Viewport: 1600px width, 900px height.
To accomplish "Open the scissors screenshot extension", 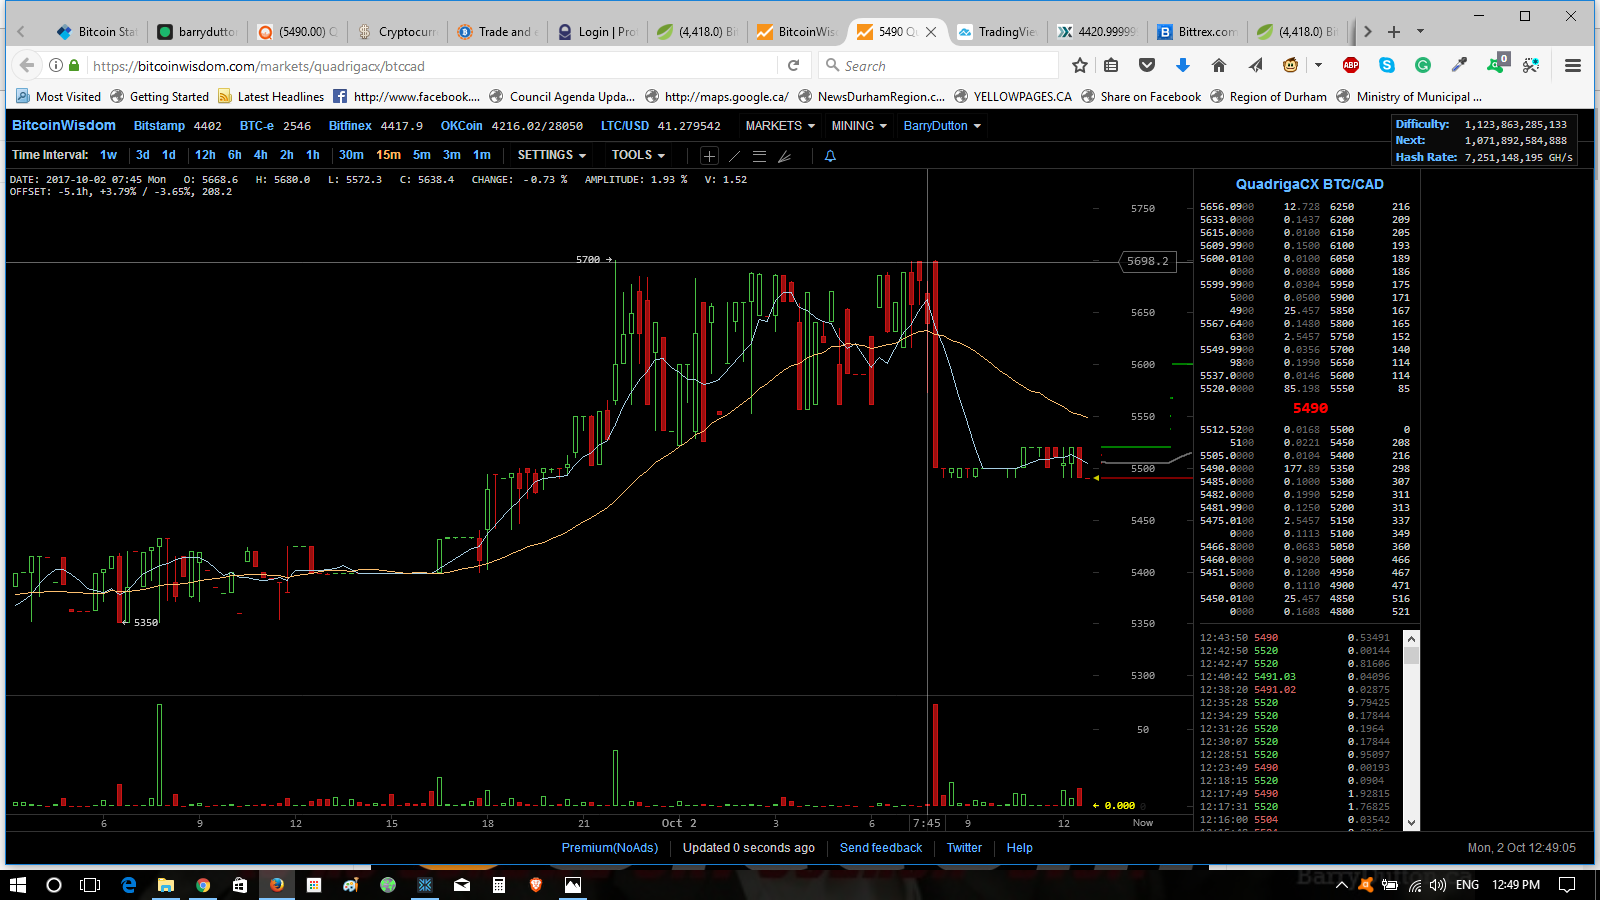I will coord(1531,66).
